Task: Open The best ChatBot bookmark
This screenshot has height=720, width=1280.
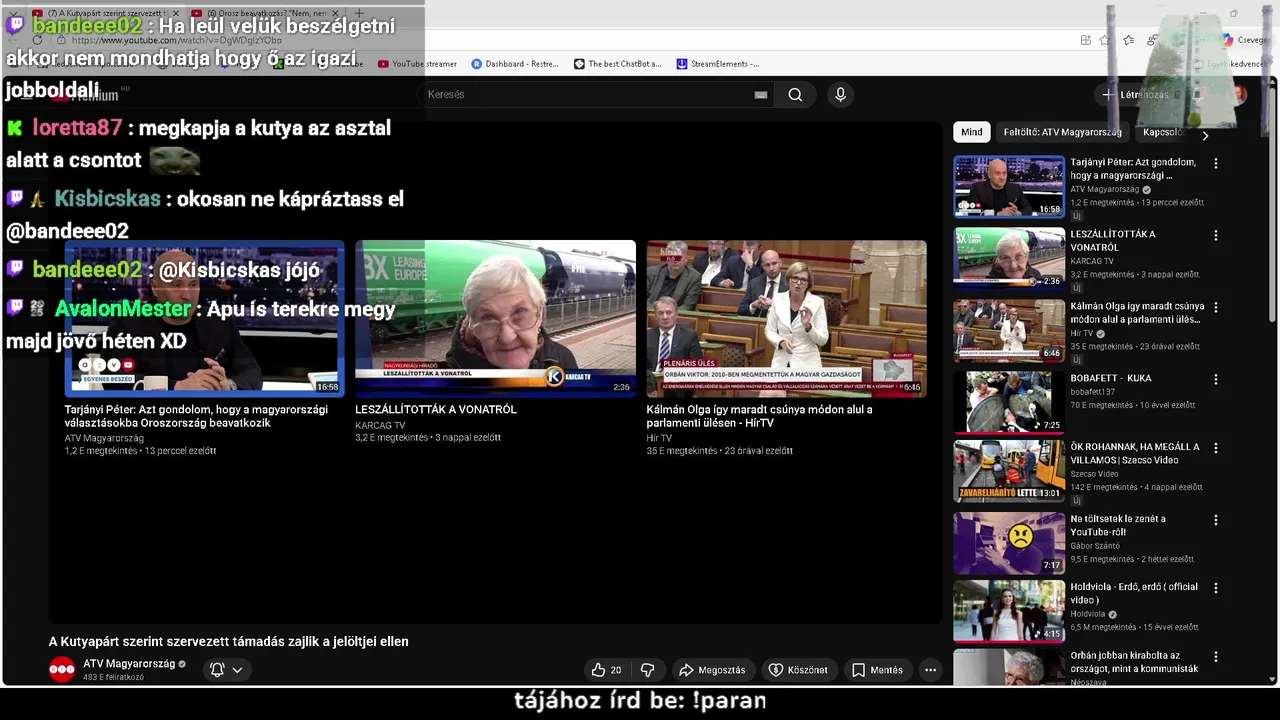Action: [x=618, y=64]
